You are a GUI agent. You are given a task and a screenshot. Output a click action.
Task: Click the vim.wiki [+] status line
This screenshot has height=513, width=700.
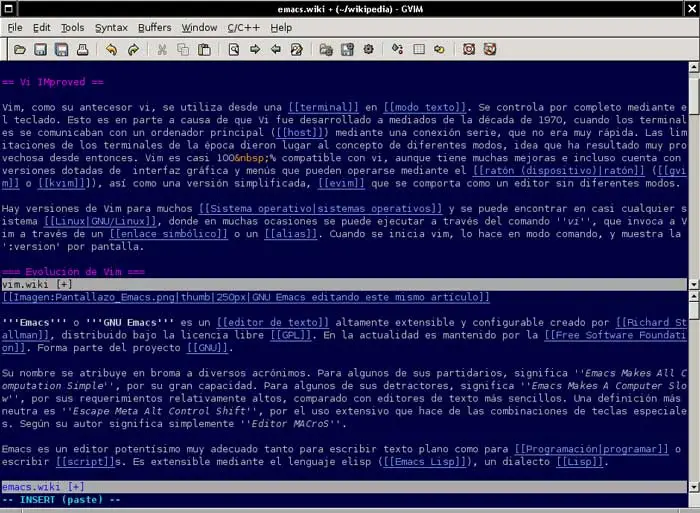pyautogui.click(x=344, y=284)
